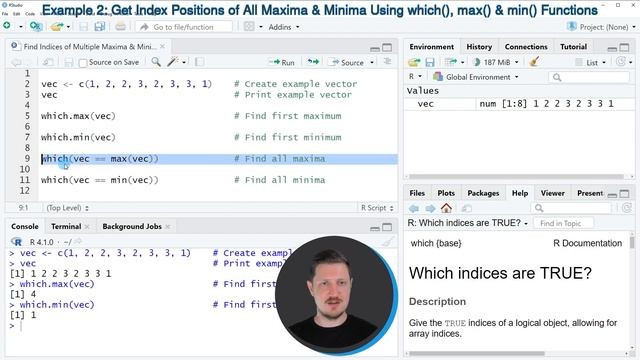The height and width of the screenshot is (360, 640).
Task: Switch to the History tab
Action: pos(479,47)
